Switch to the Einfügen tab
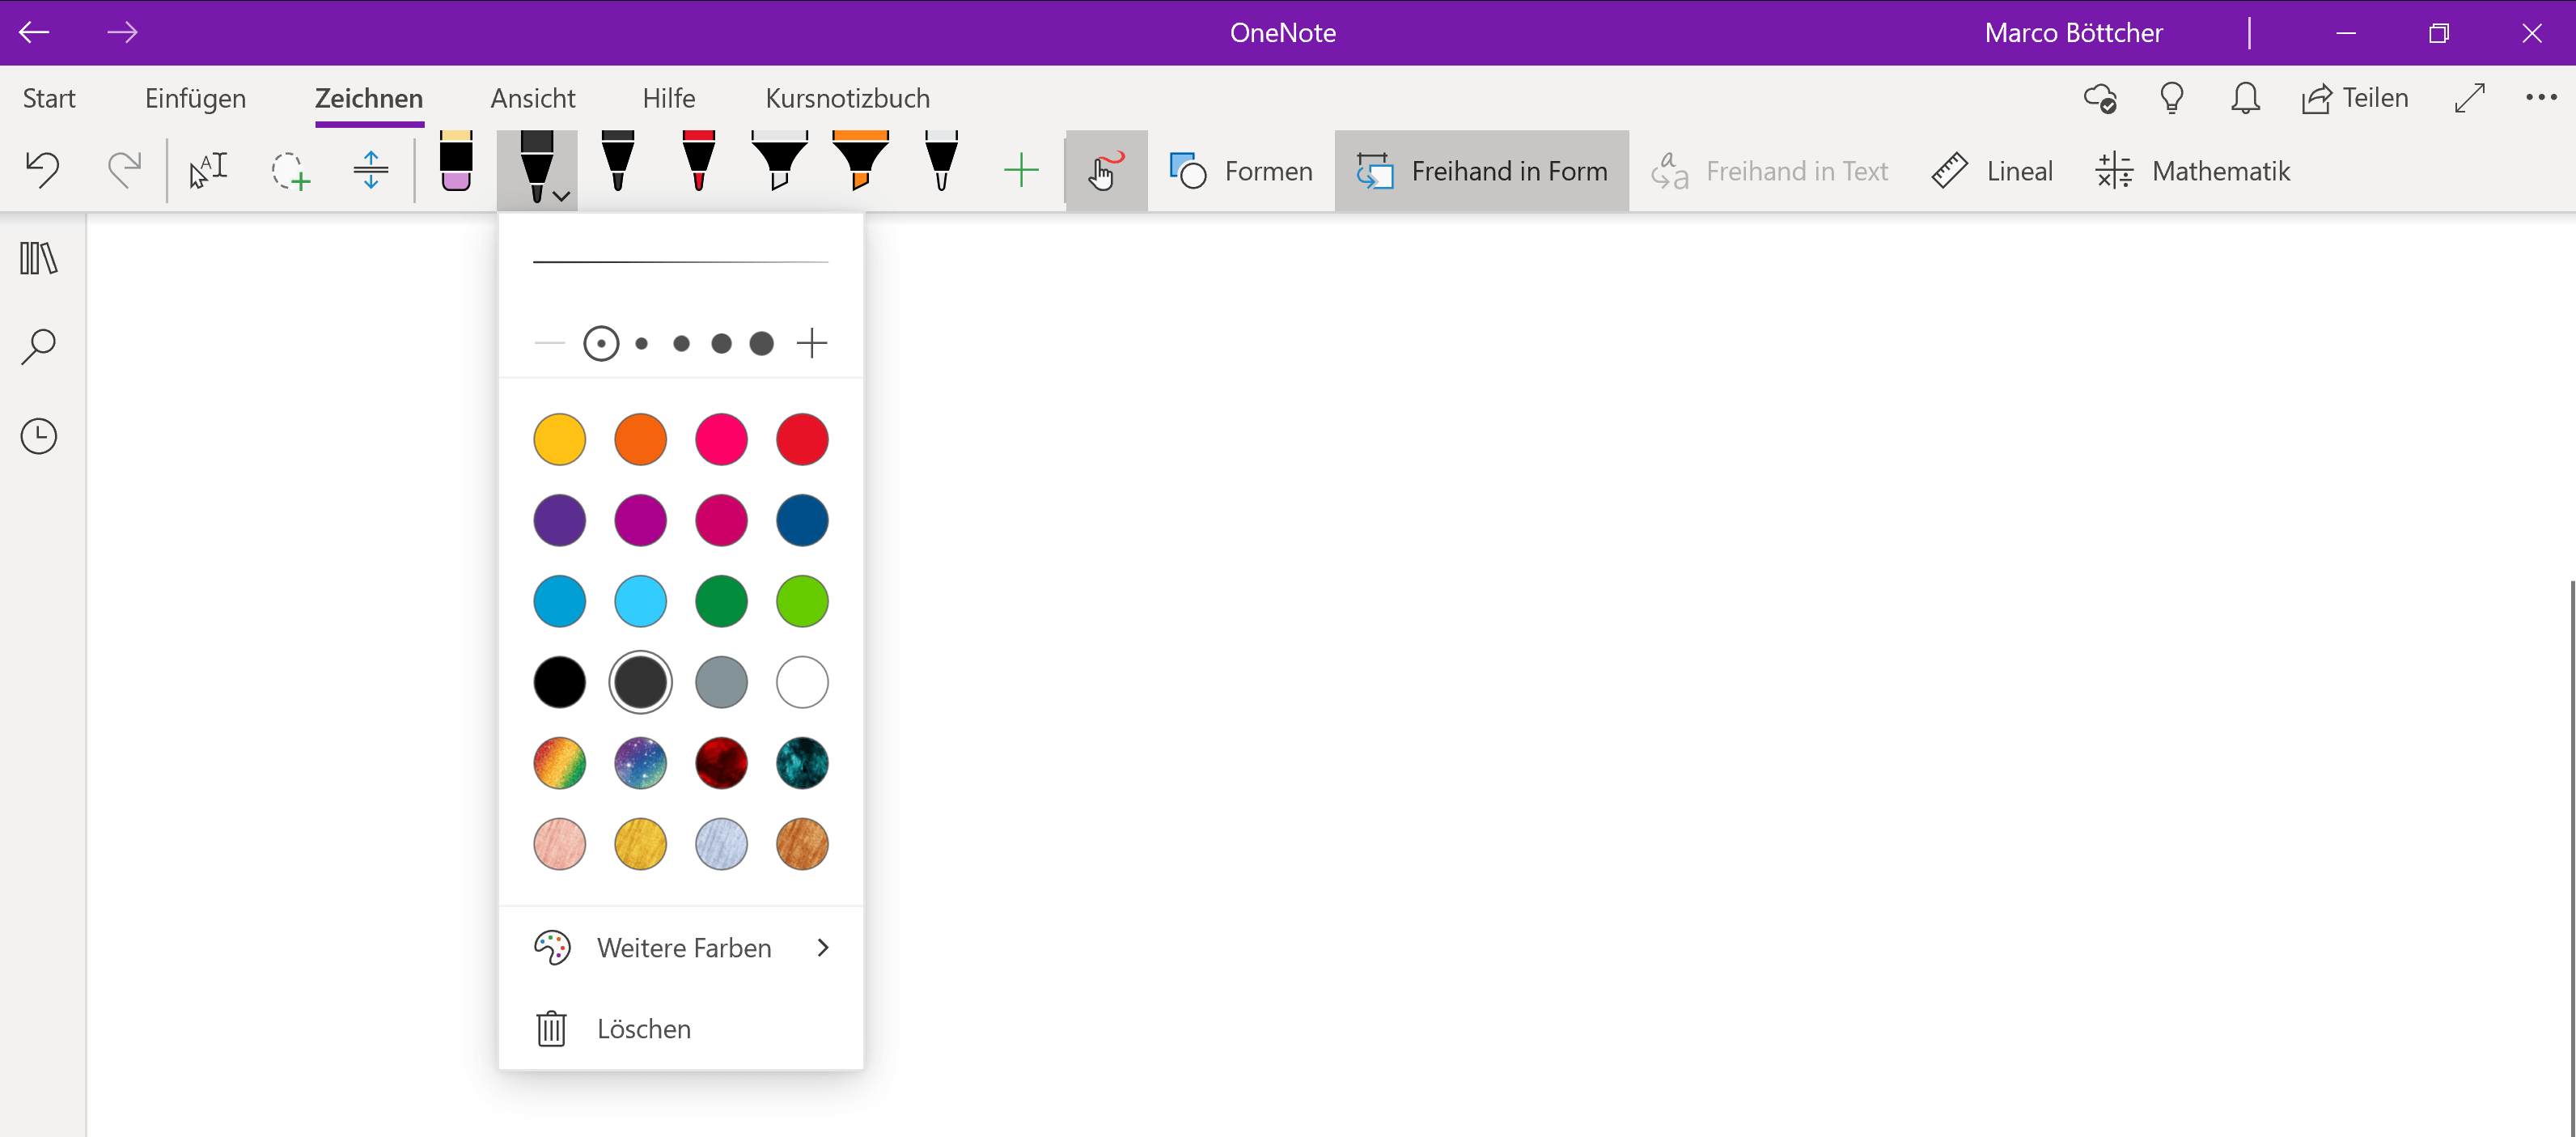This screenshot has height=1137, width=2576. 195,98
